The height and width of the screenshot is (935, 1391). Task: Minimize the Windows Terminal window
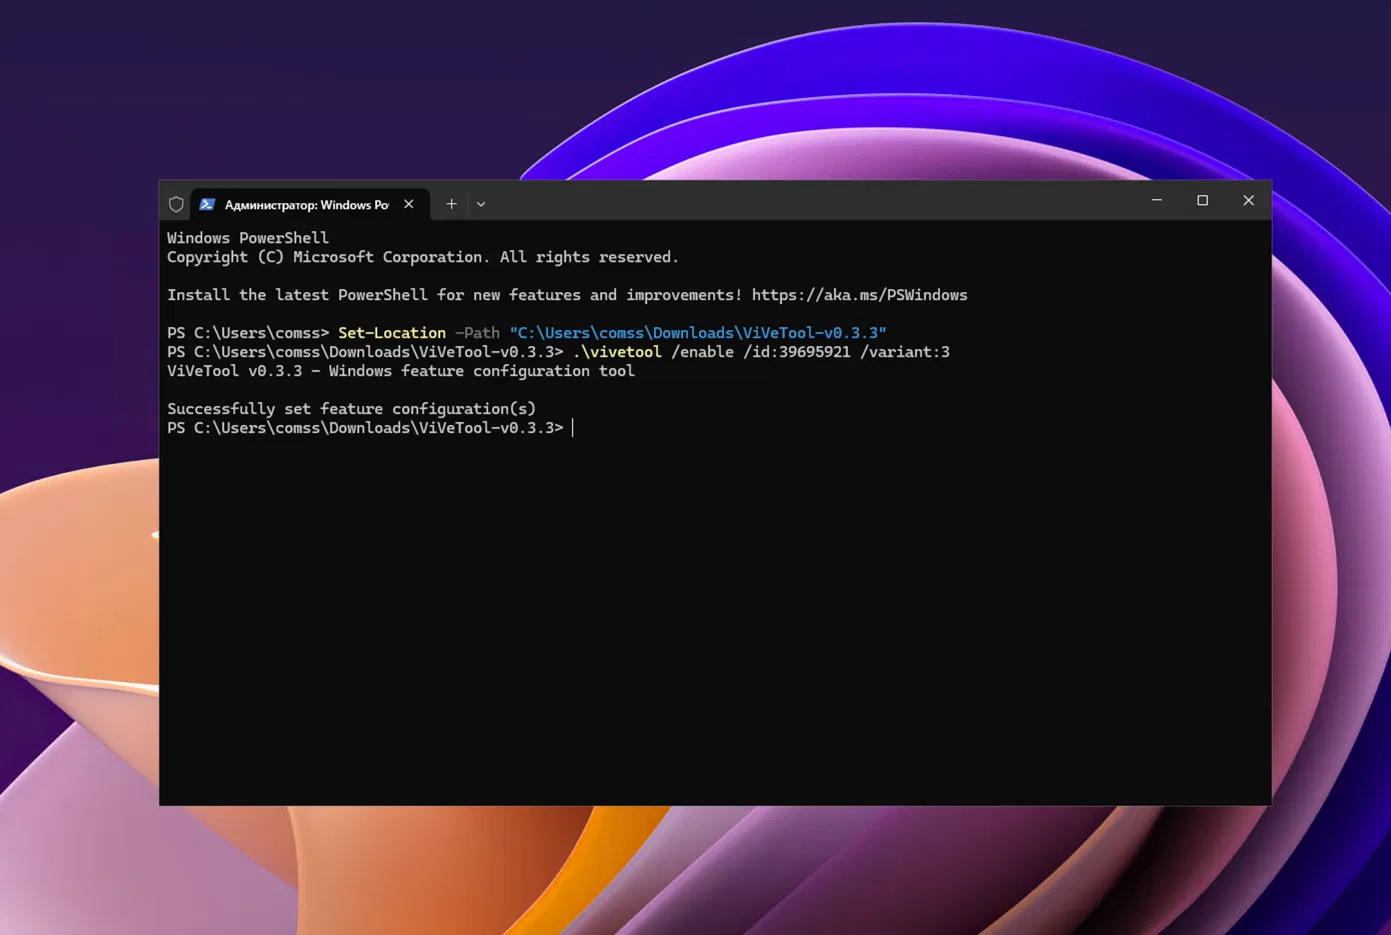click(1157, 200)
